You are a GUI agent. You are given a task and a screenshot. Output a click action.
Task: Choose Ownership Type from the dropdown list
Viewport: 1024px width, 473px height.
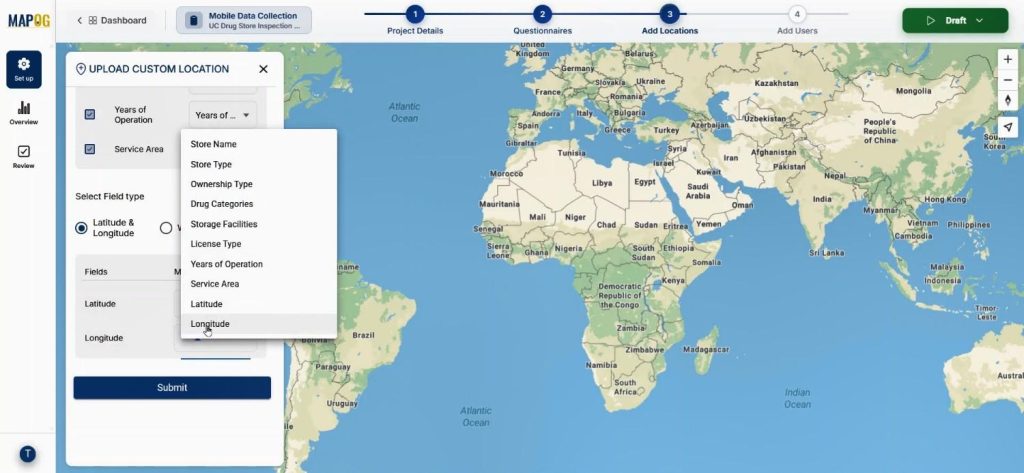tap(259, 184)
